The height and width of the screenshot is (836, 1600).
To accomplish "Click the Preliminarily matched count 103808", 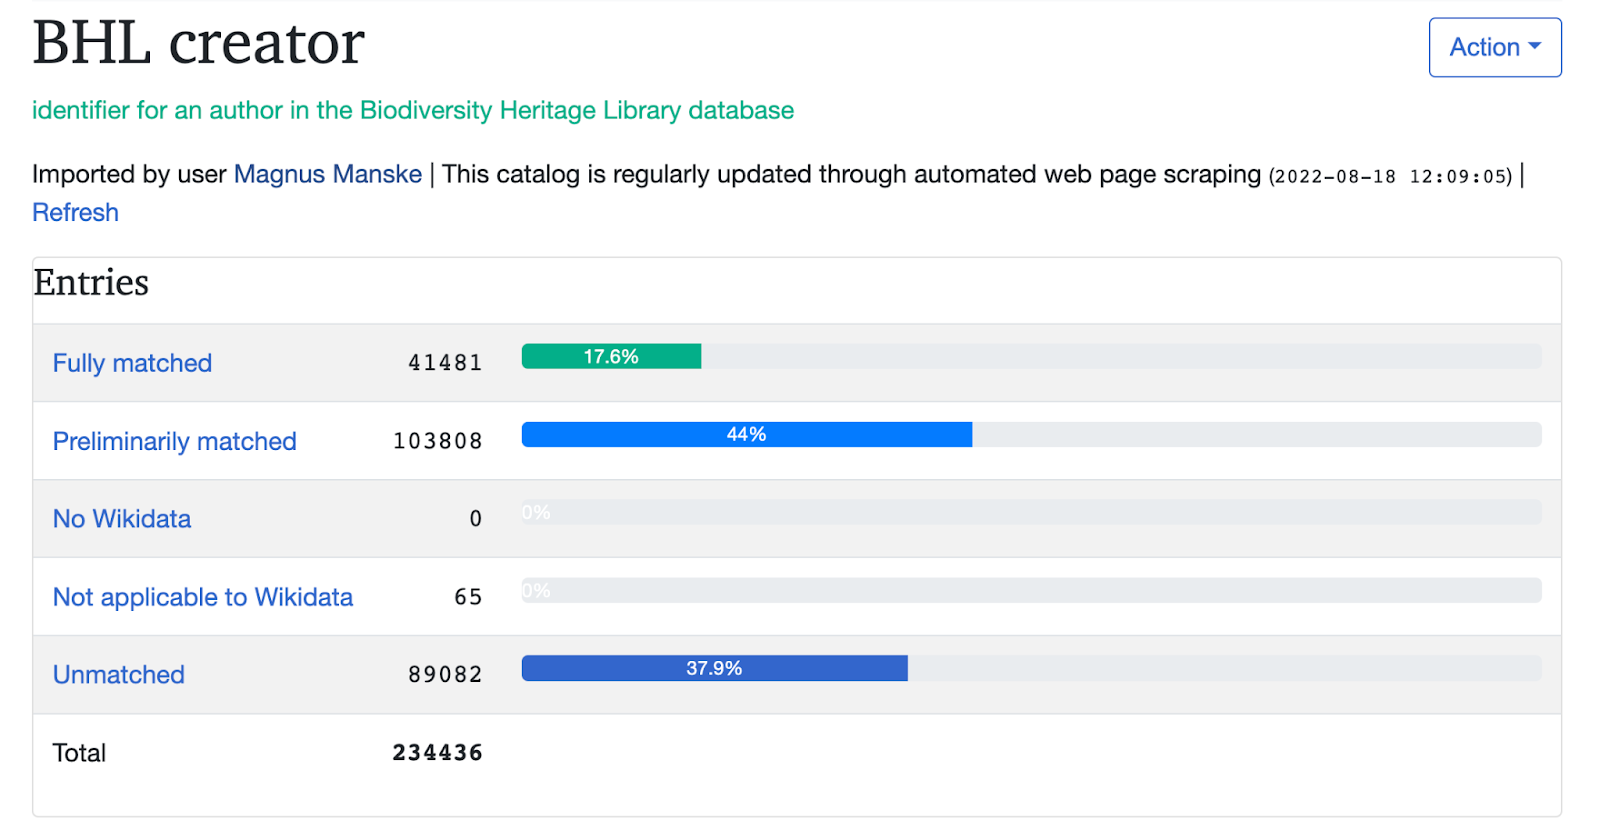I will tap(437, 441).
